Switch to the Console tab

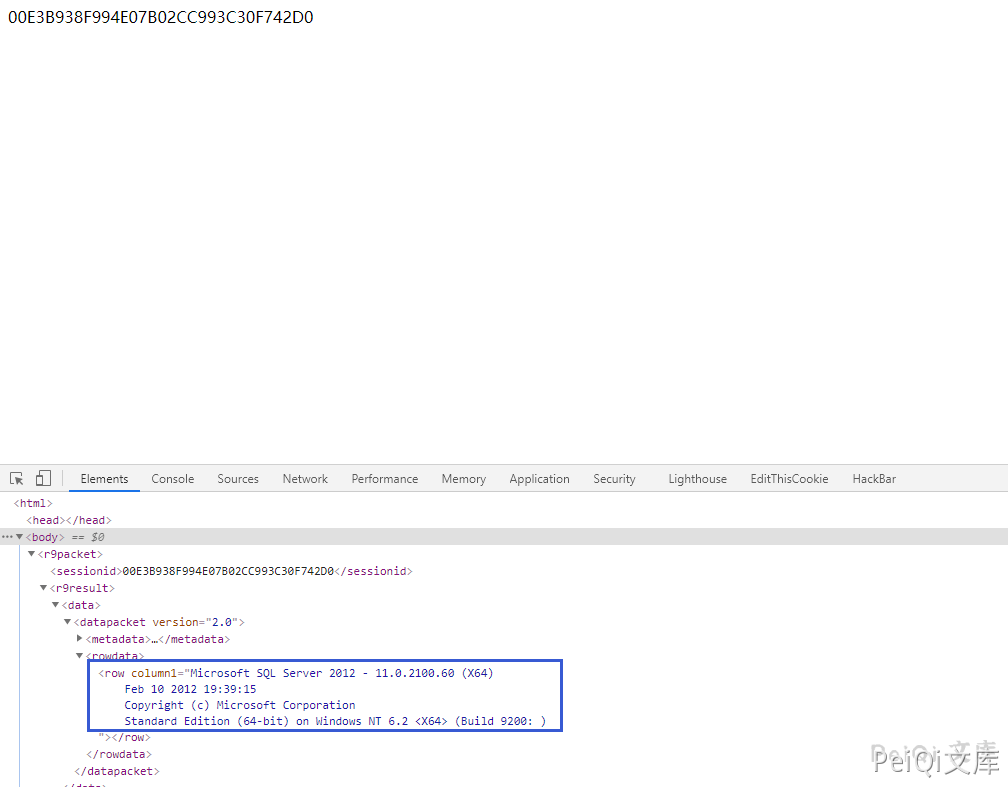pyautogui.click(x=172, y=479)
